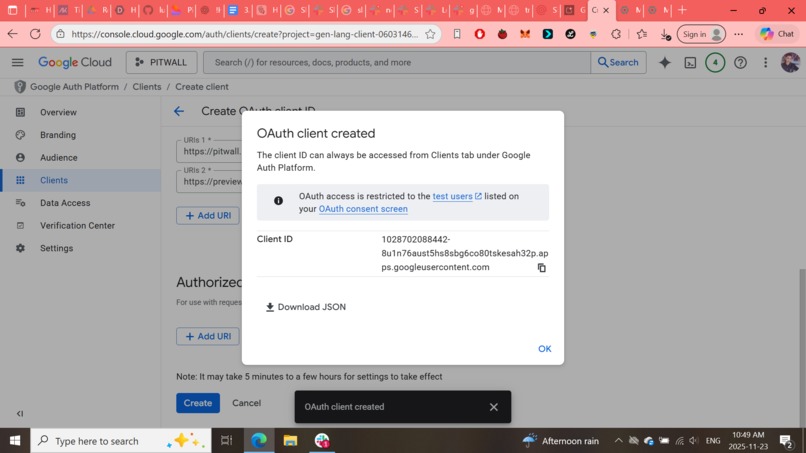Image resolution: width=806 pixels, height=453 pixels.
Task: Open Audience in the sidebar
Action: [81, 157]
